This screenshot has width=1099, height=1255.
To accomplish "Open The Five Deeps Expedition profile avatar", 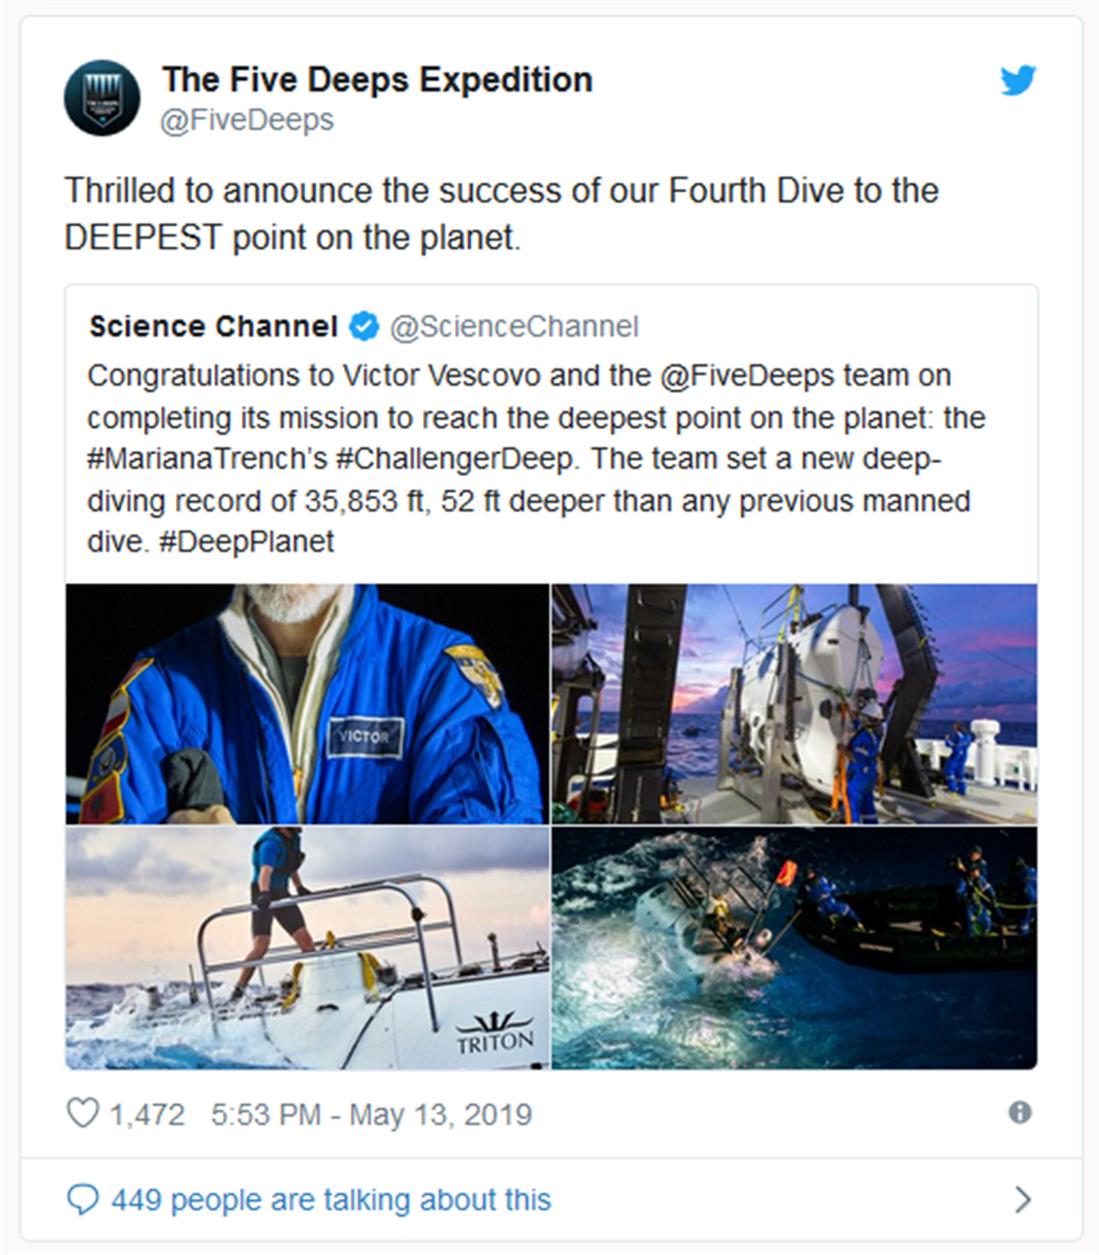I will [x=100, y=98].
